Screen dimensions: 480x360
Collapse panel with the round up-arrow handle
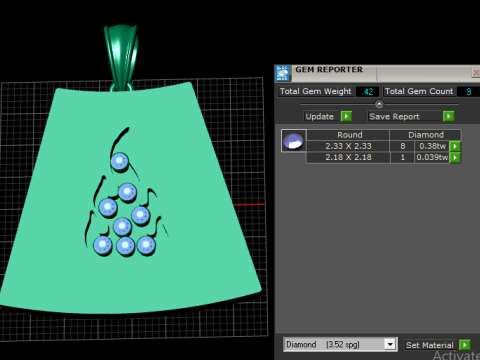(379, 104)
